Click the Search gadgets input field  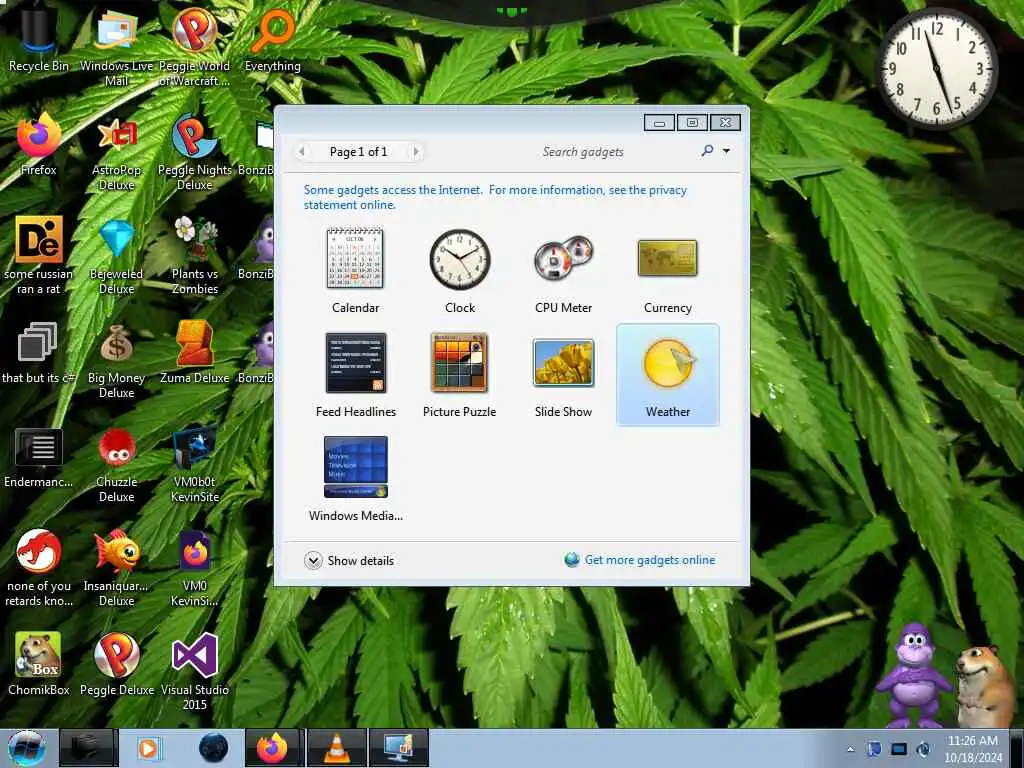[x=616, y=152]
